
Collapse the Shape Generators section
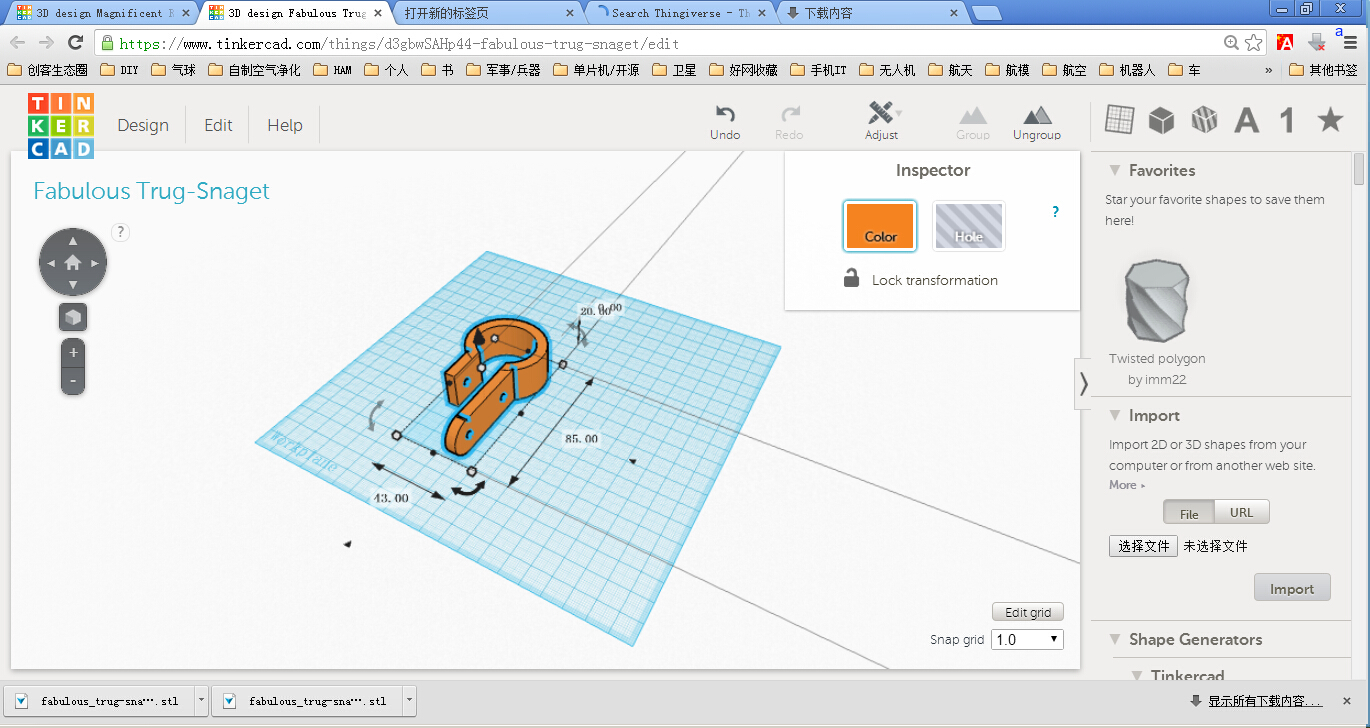click(x=1115, y=640)
